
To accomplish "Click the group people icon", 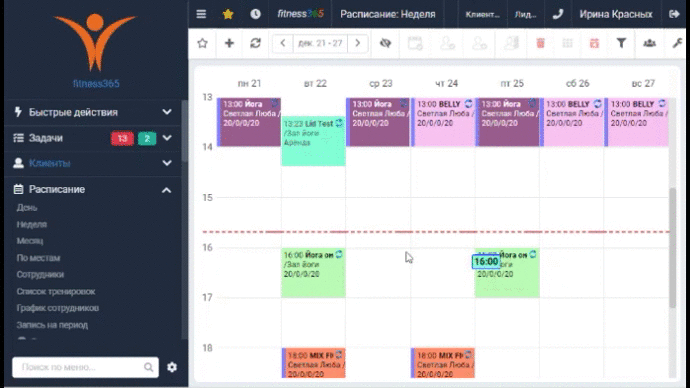I will 650,43.
